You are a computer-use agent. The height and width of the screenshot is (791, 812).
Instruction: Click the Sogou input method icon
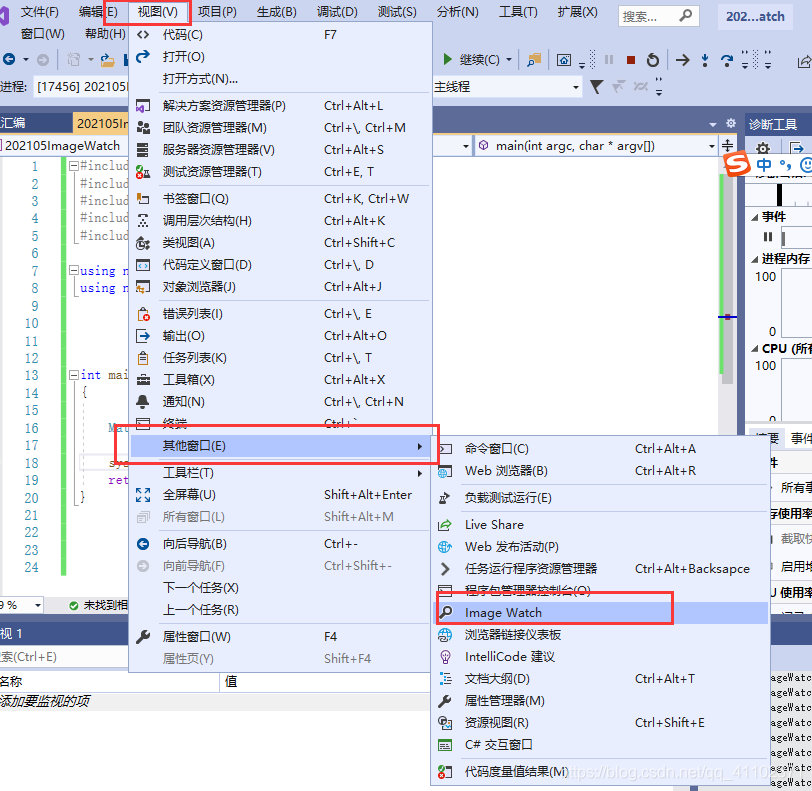[x=738, y=164]
